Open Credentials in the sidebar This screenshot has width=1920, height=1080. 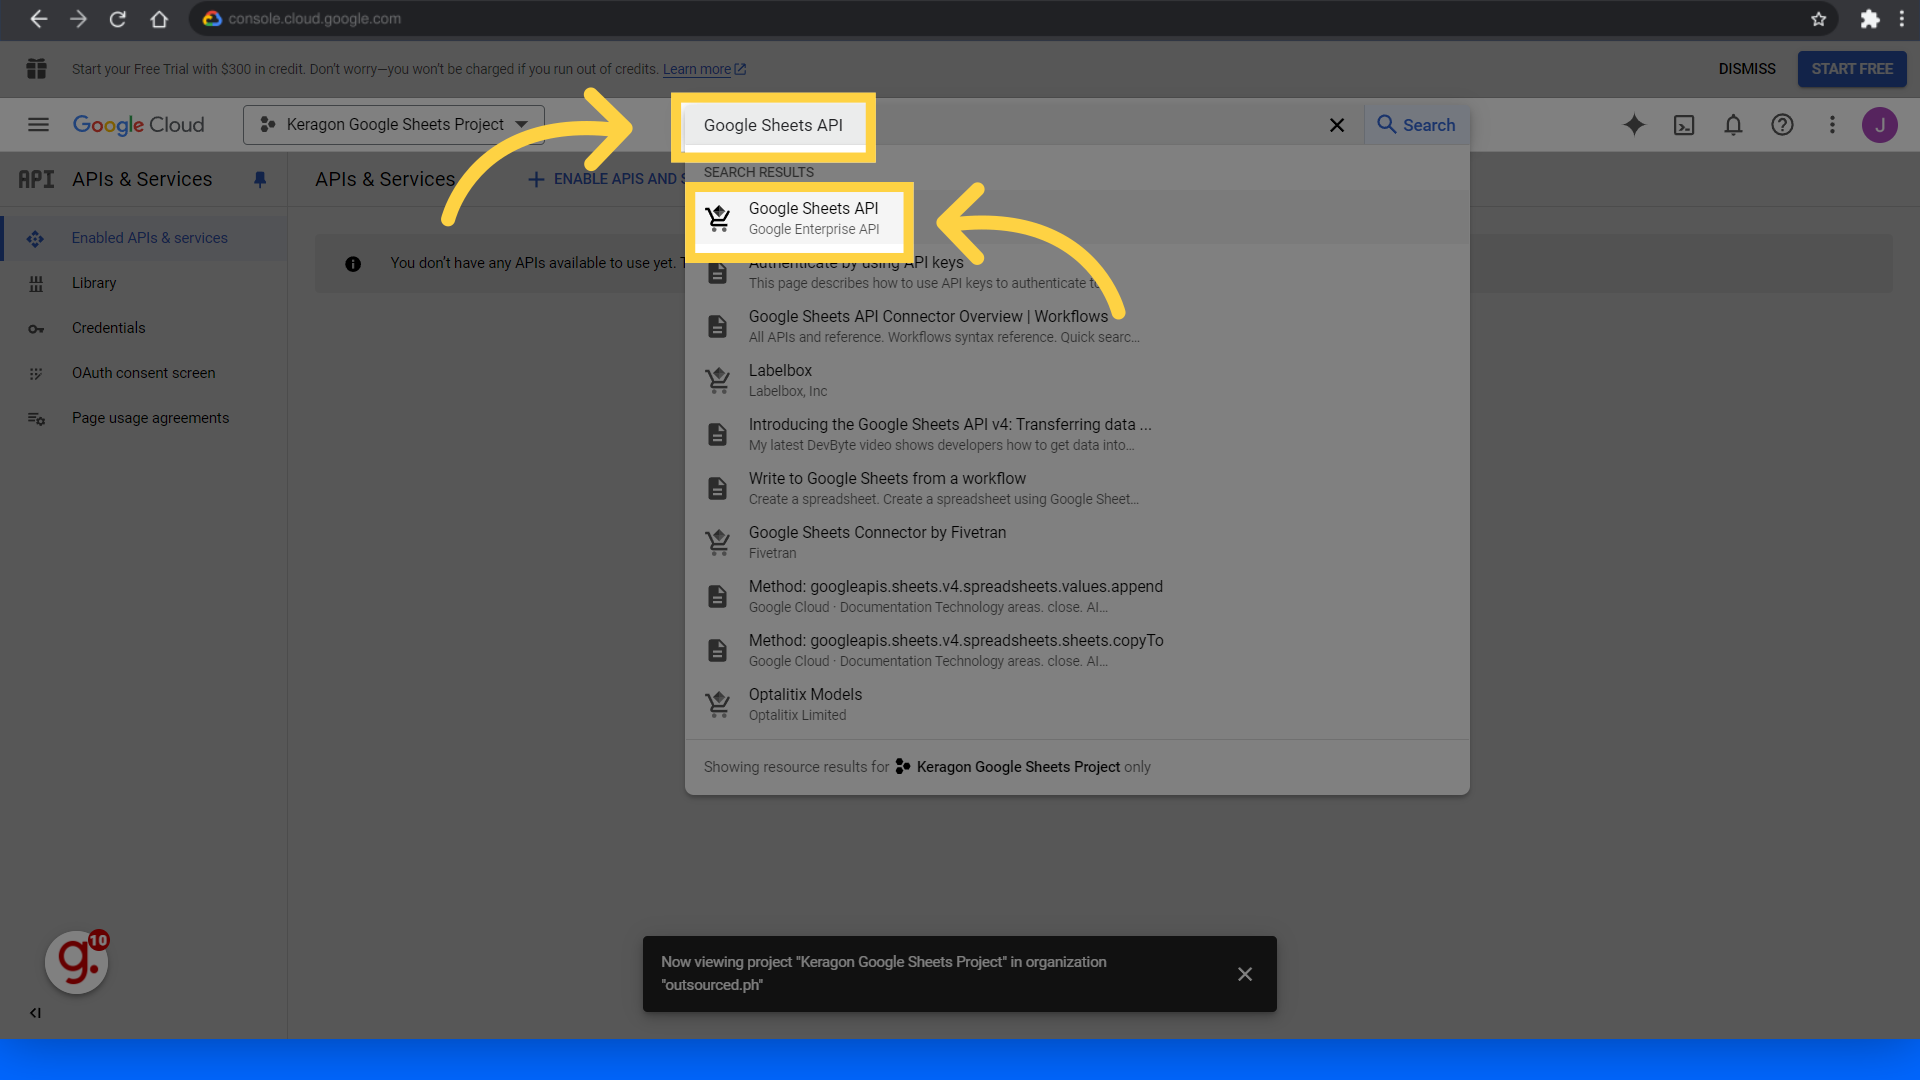145,328
